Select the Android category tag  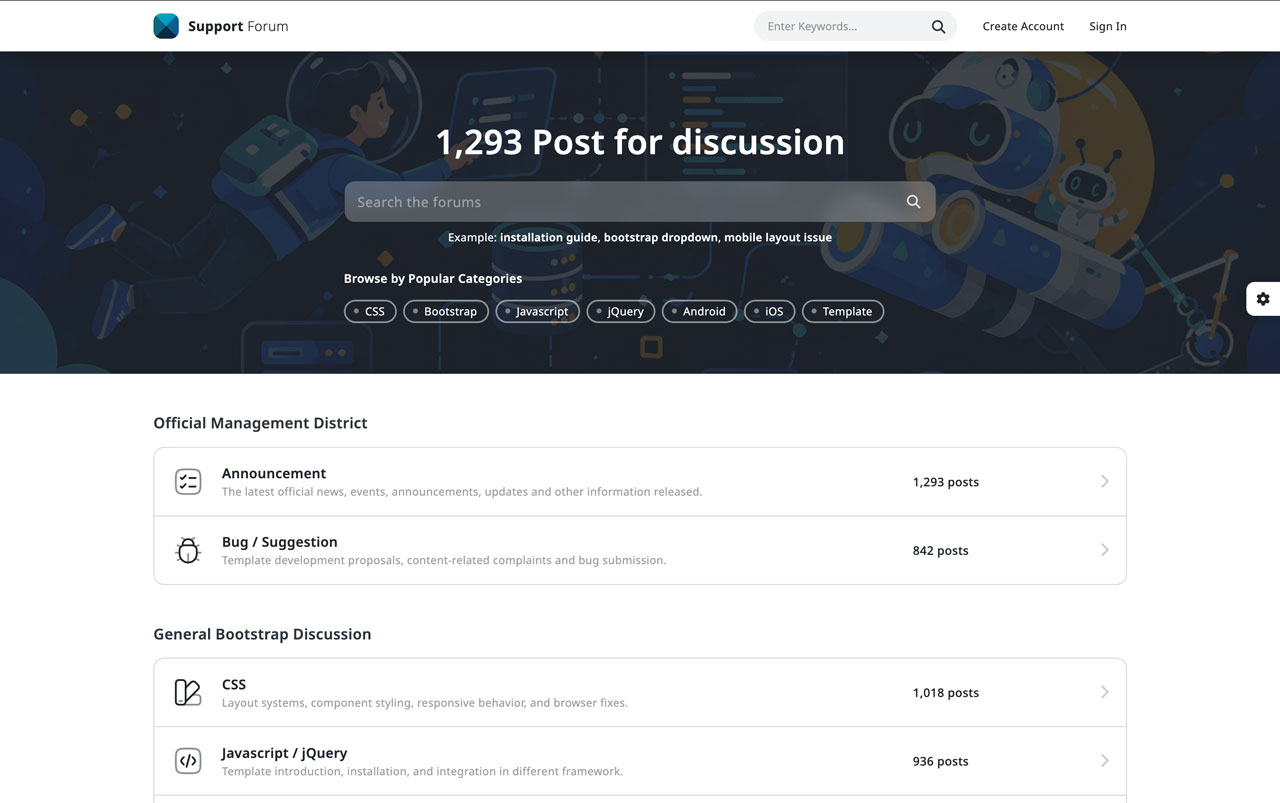click(x=700, y=312)
